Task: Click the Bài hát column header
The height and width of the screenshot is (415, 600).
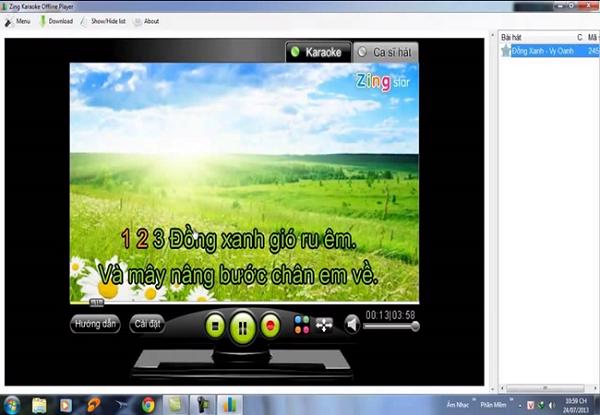Action: (512, 37)
